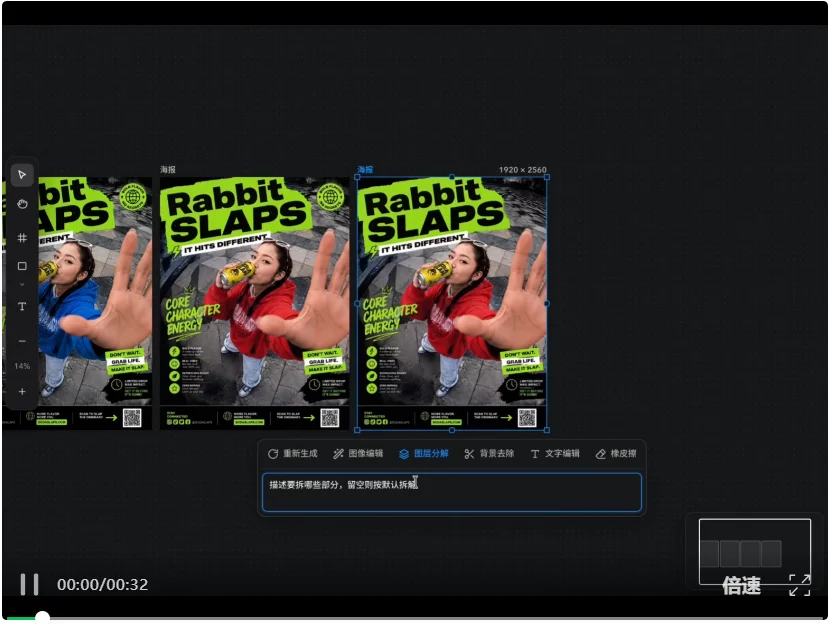The image size is (830, 624).
Task: Select the rectangle shape tool
Action: (x=22, y=266)
